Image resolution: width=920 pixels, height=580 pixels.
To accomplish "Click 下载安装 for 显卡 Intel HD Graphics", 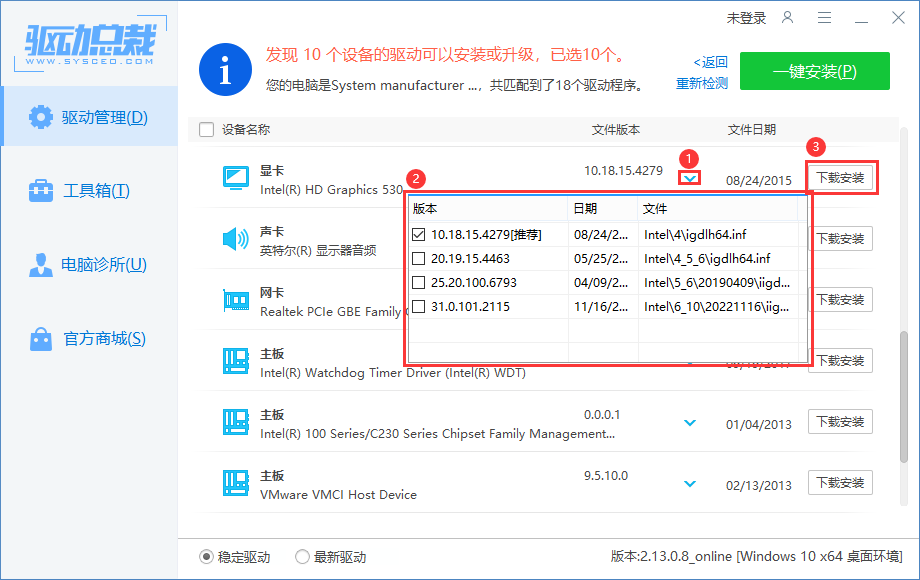I will click(840, 178).
